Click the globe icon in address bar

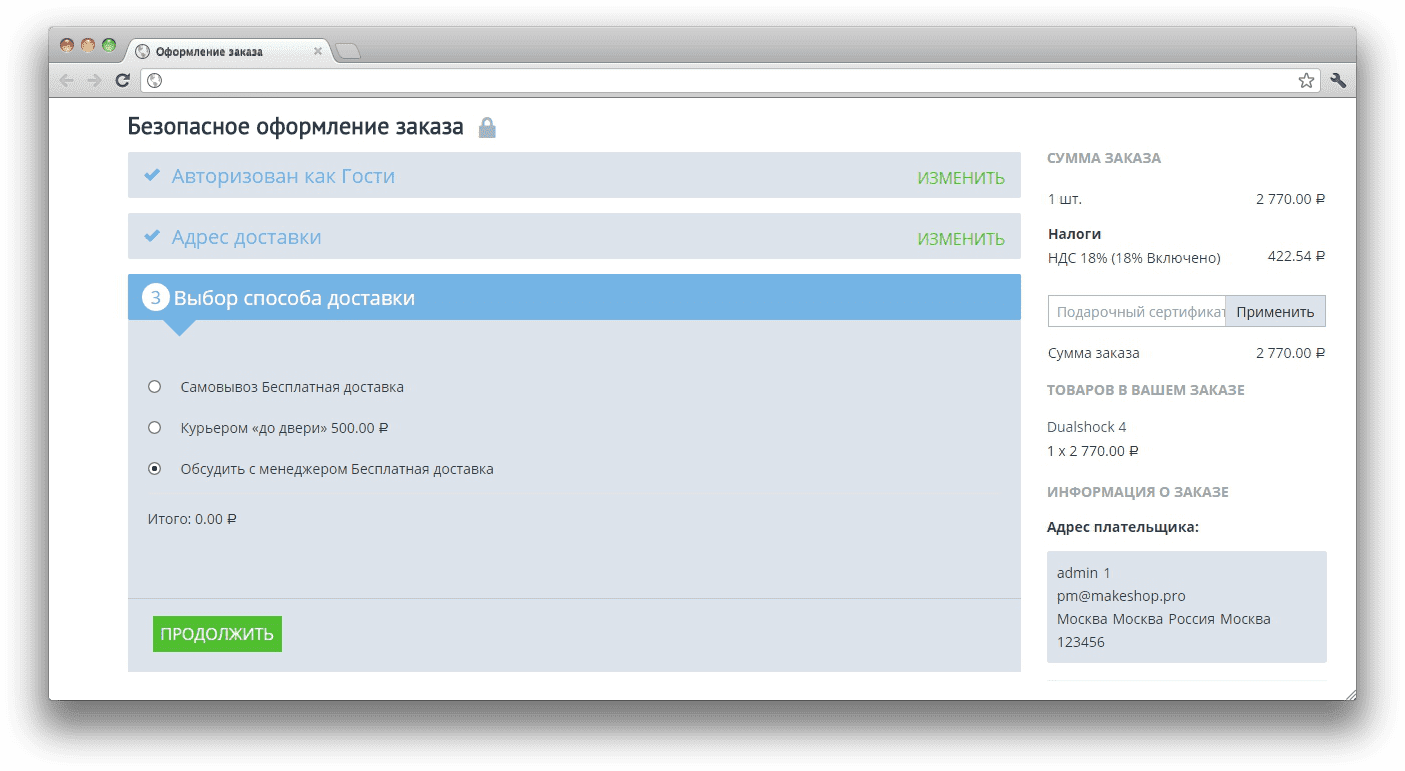coord(155,81)
